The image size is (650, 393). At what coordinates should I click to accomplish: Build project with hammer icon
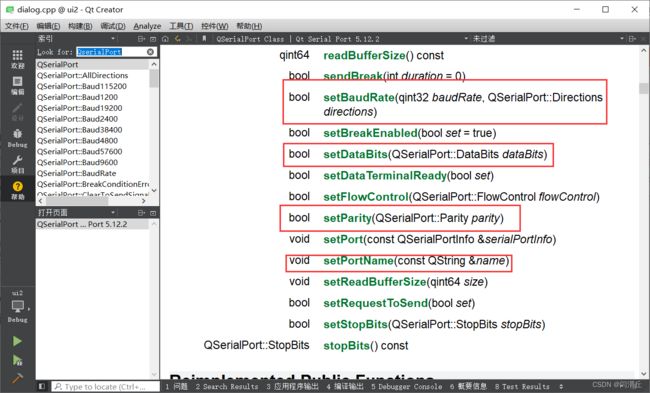point(17,378)
